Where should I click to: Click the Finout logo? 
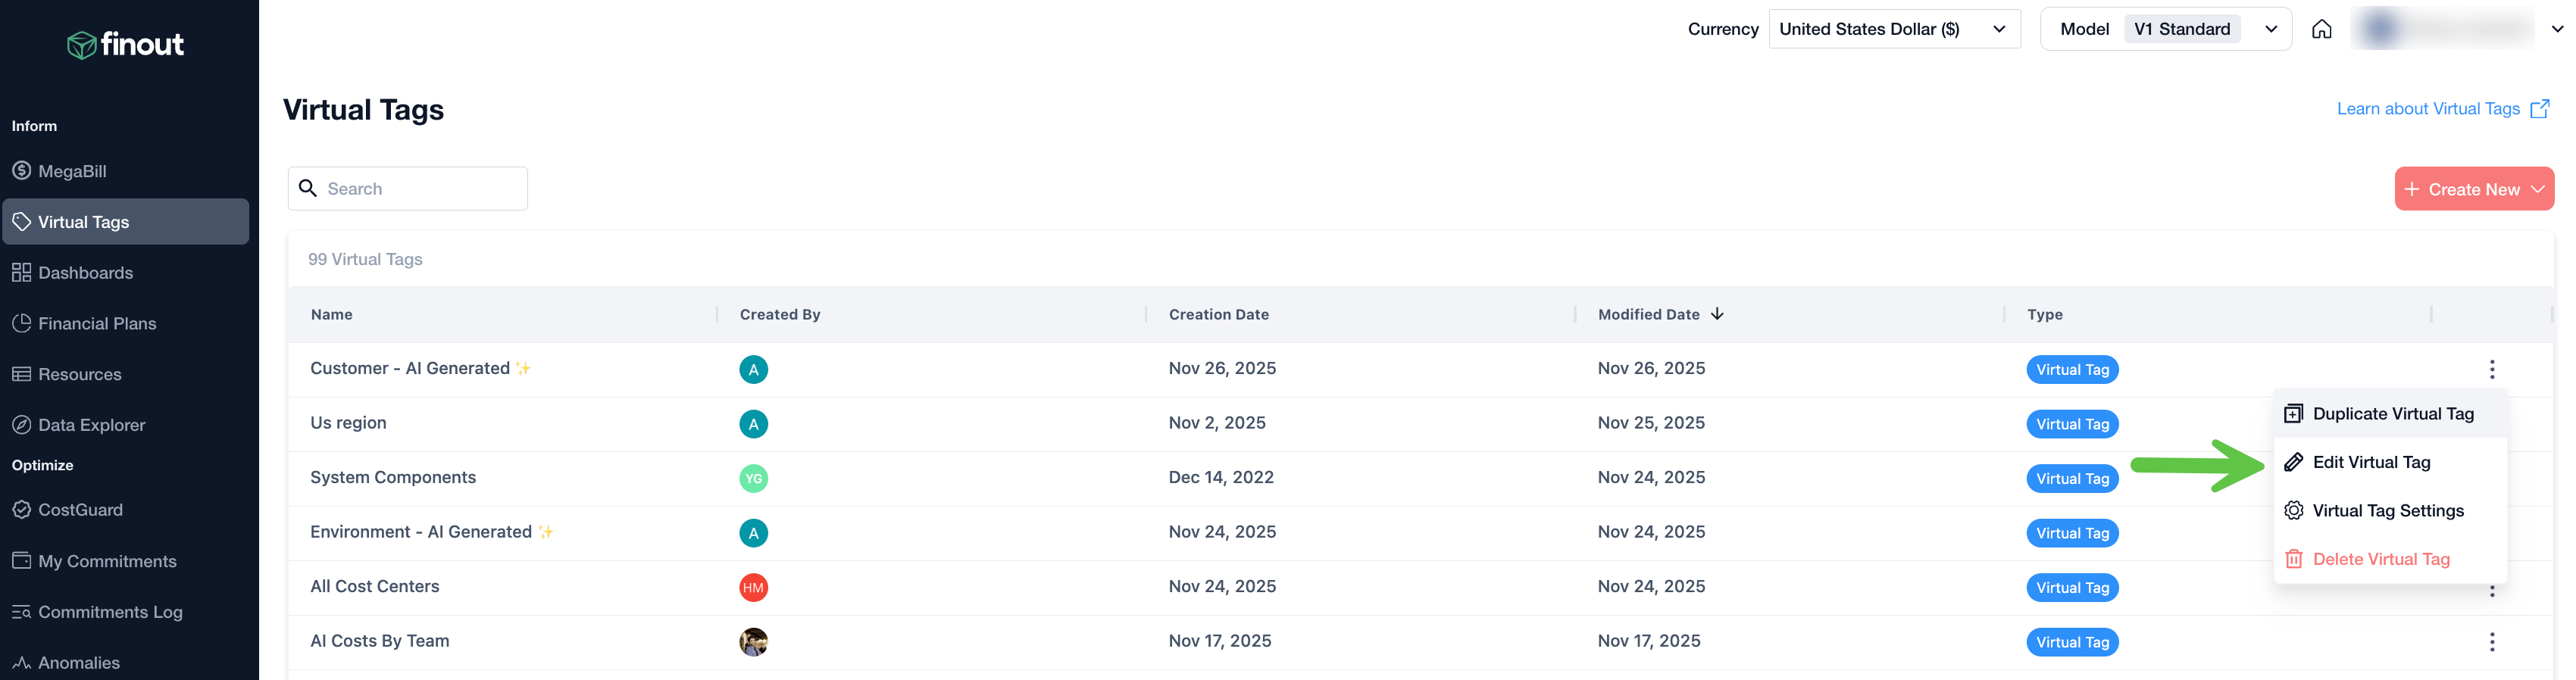(x=126, y=44)
